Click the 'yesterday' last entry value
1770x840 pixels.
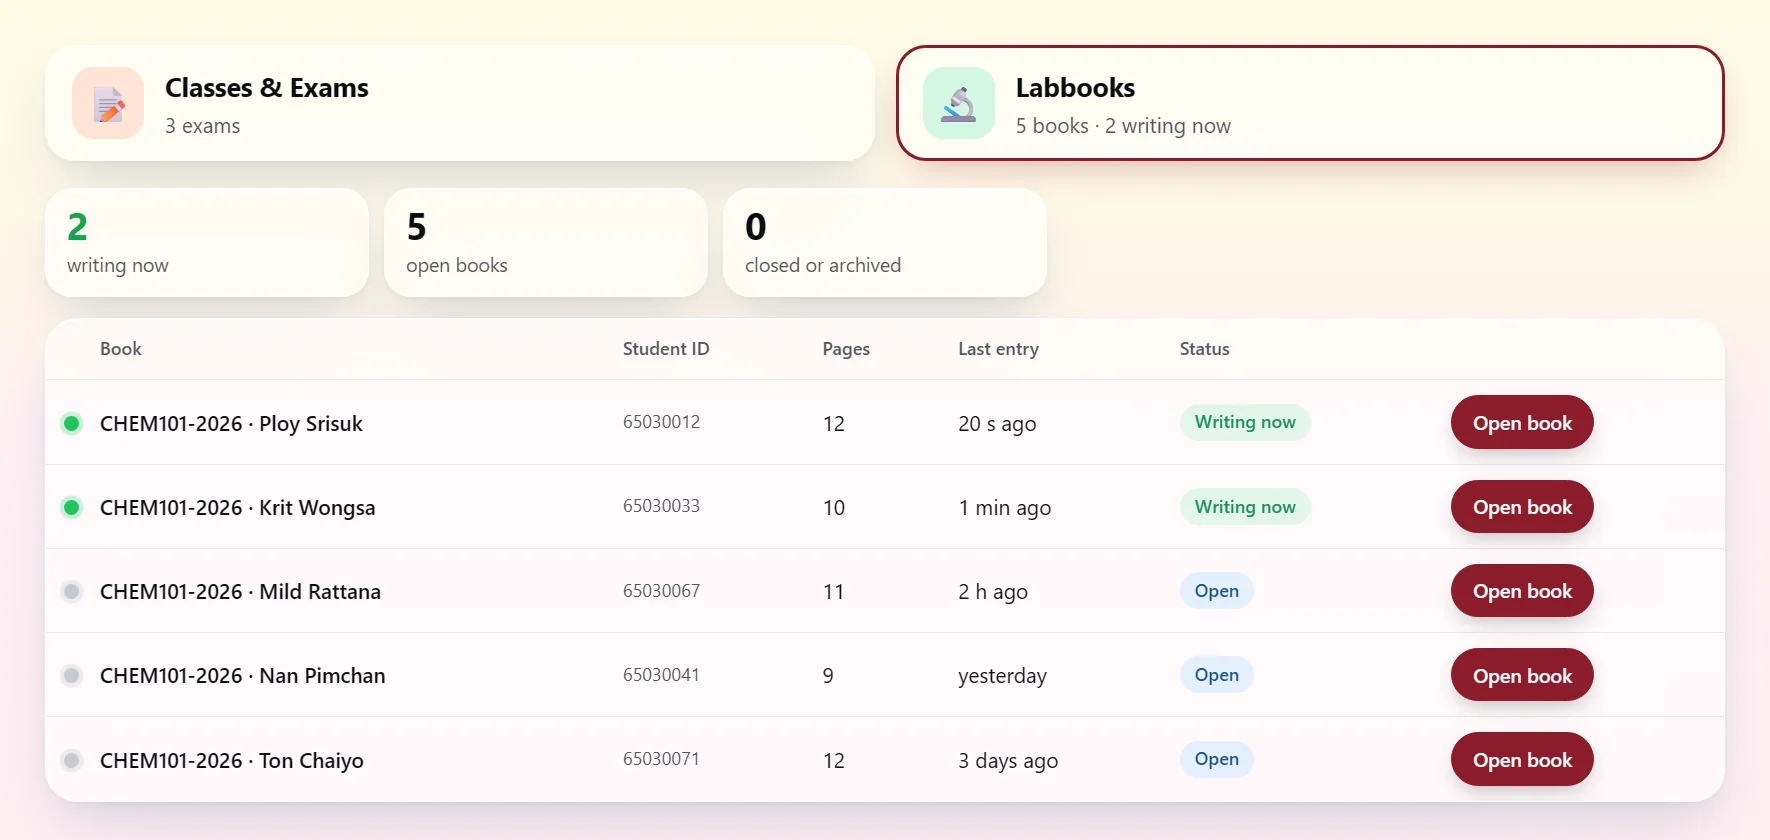coord(1002,676)
